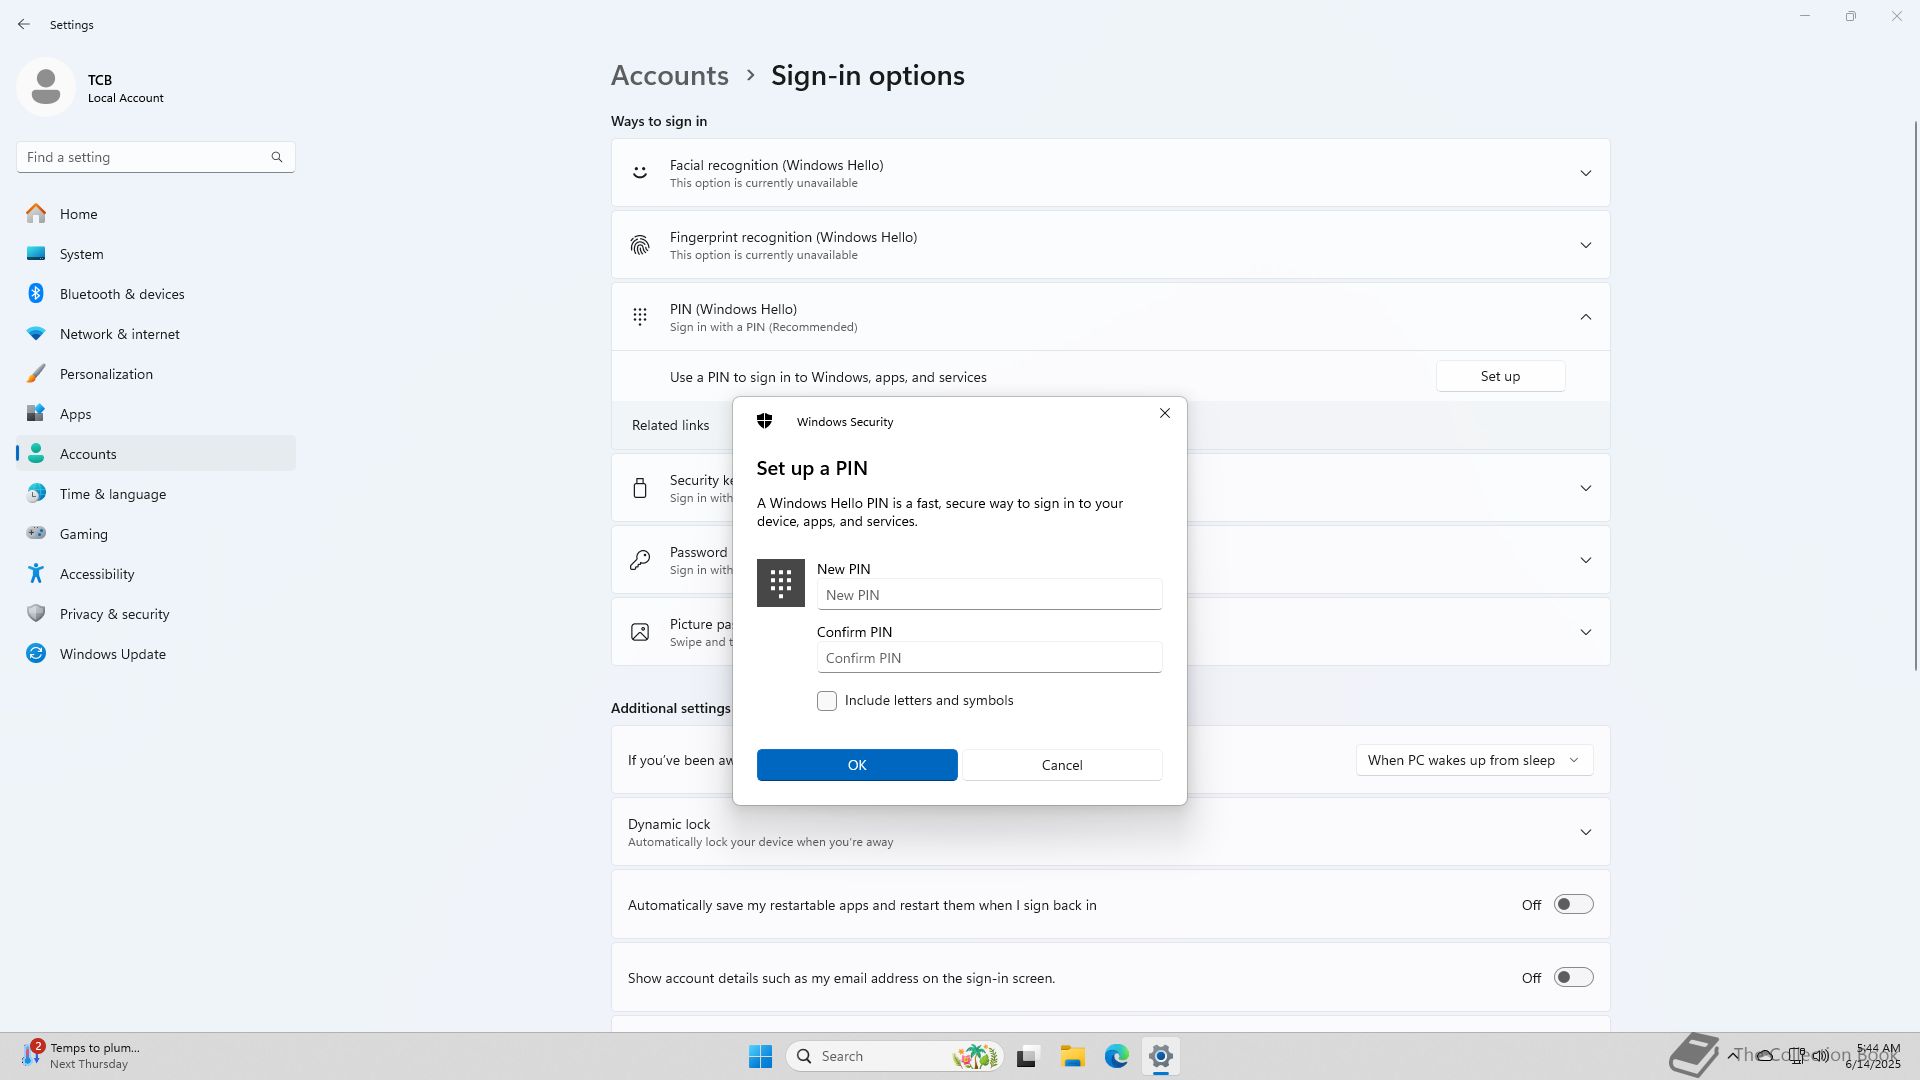Toggle automatically save restartable apps switch

pos(1572,905)
